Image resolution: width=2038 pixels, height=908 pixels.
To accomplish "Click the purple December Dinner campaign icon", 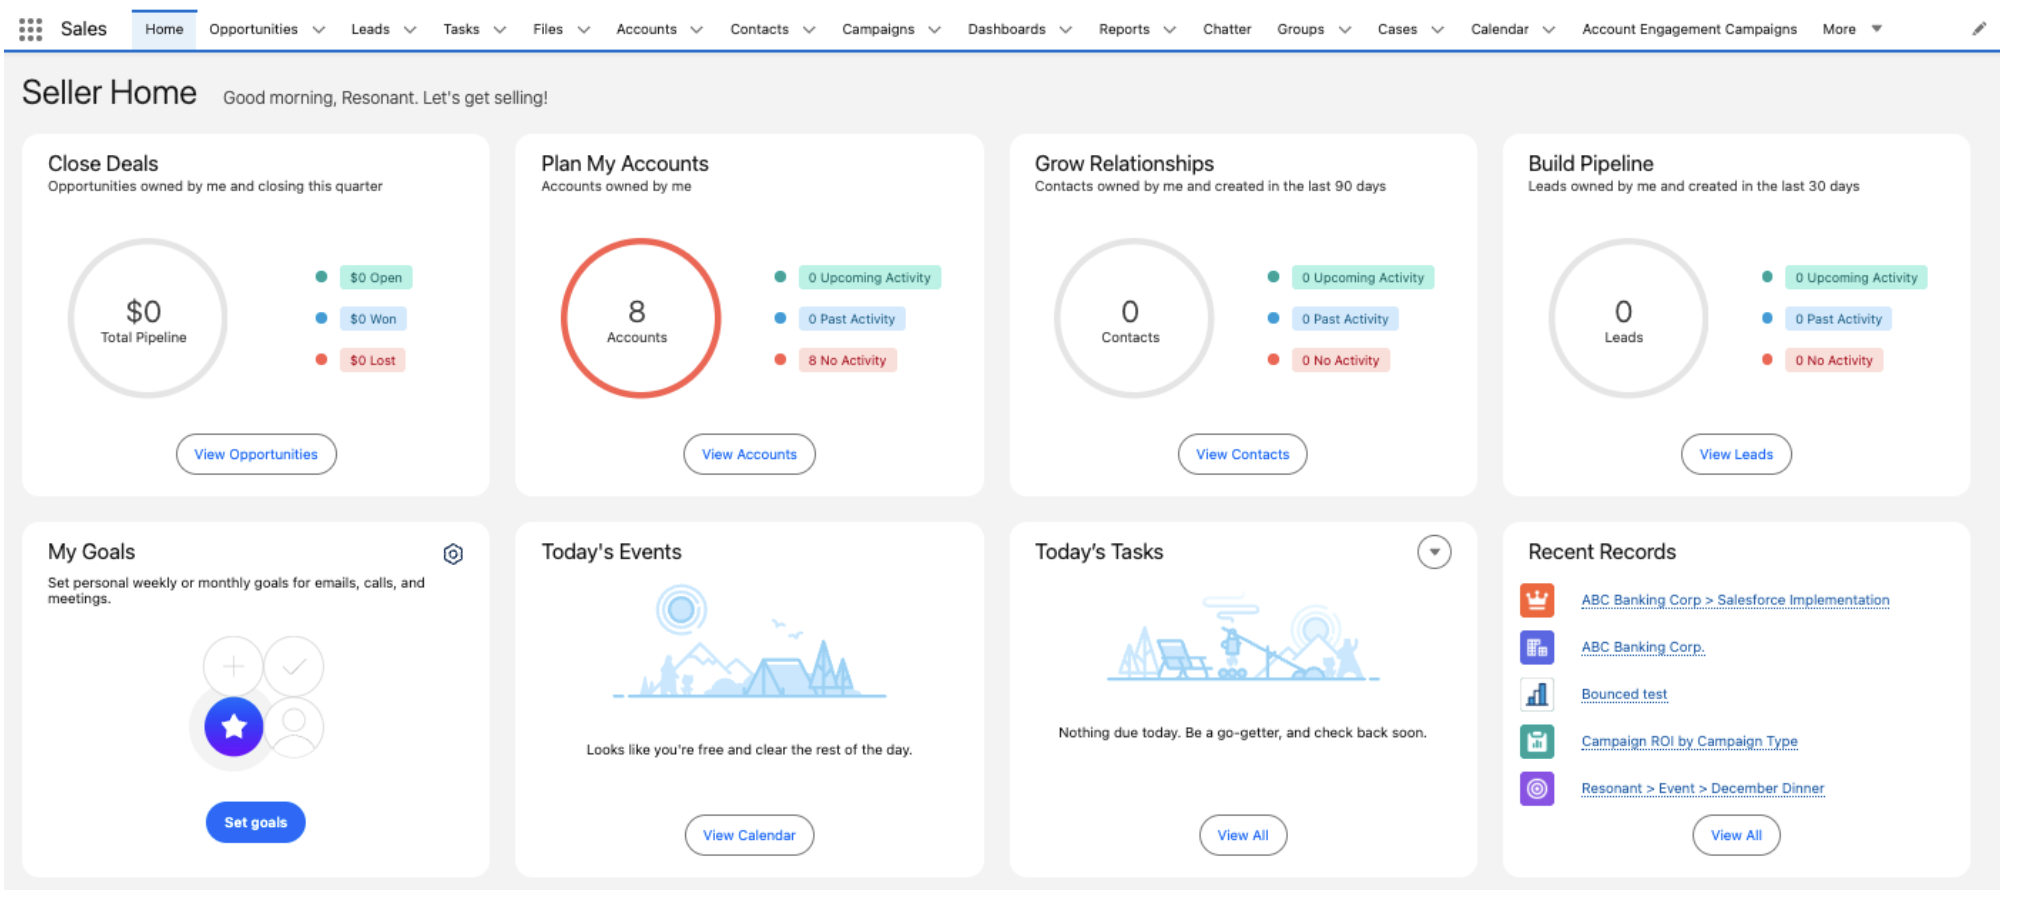I will click(x=1537, y=788).
